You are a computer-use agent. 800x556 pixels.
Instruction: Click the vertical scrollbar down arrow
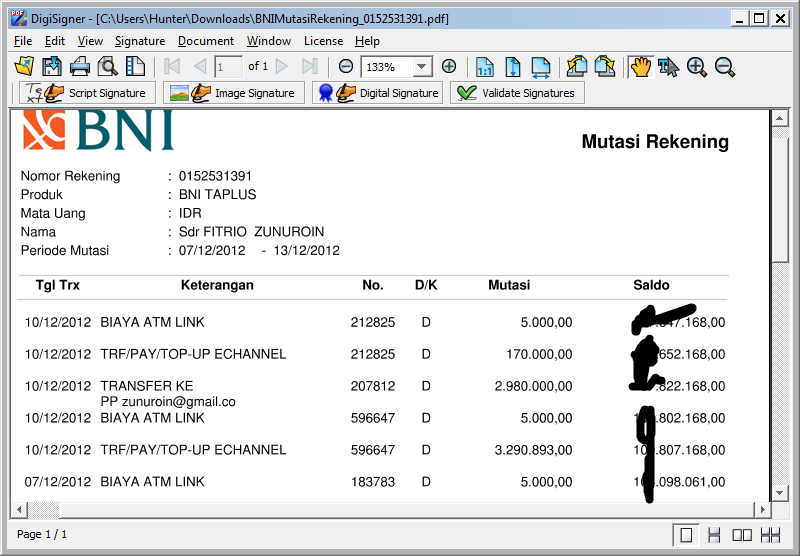tap(779, 493)
